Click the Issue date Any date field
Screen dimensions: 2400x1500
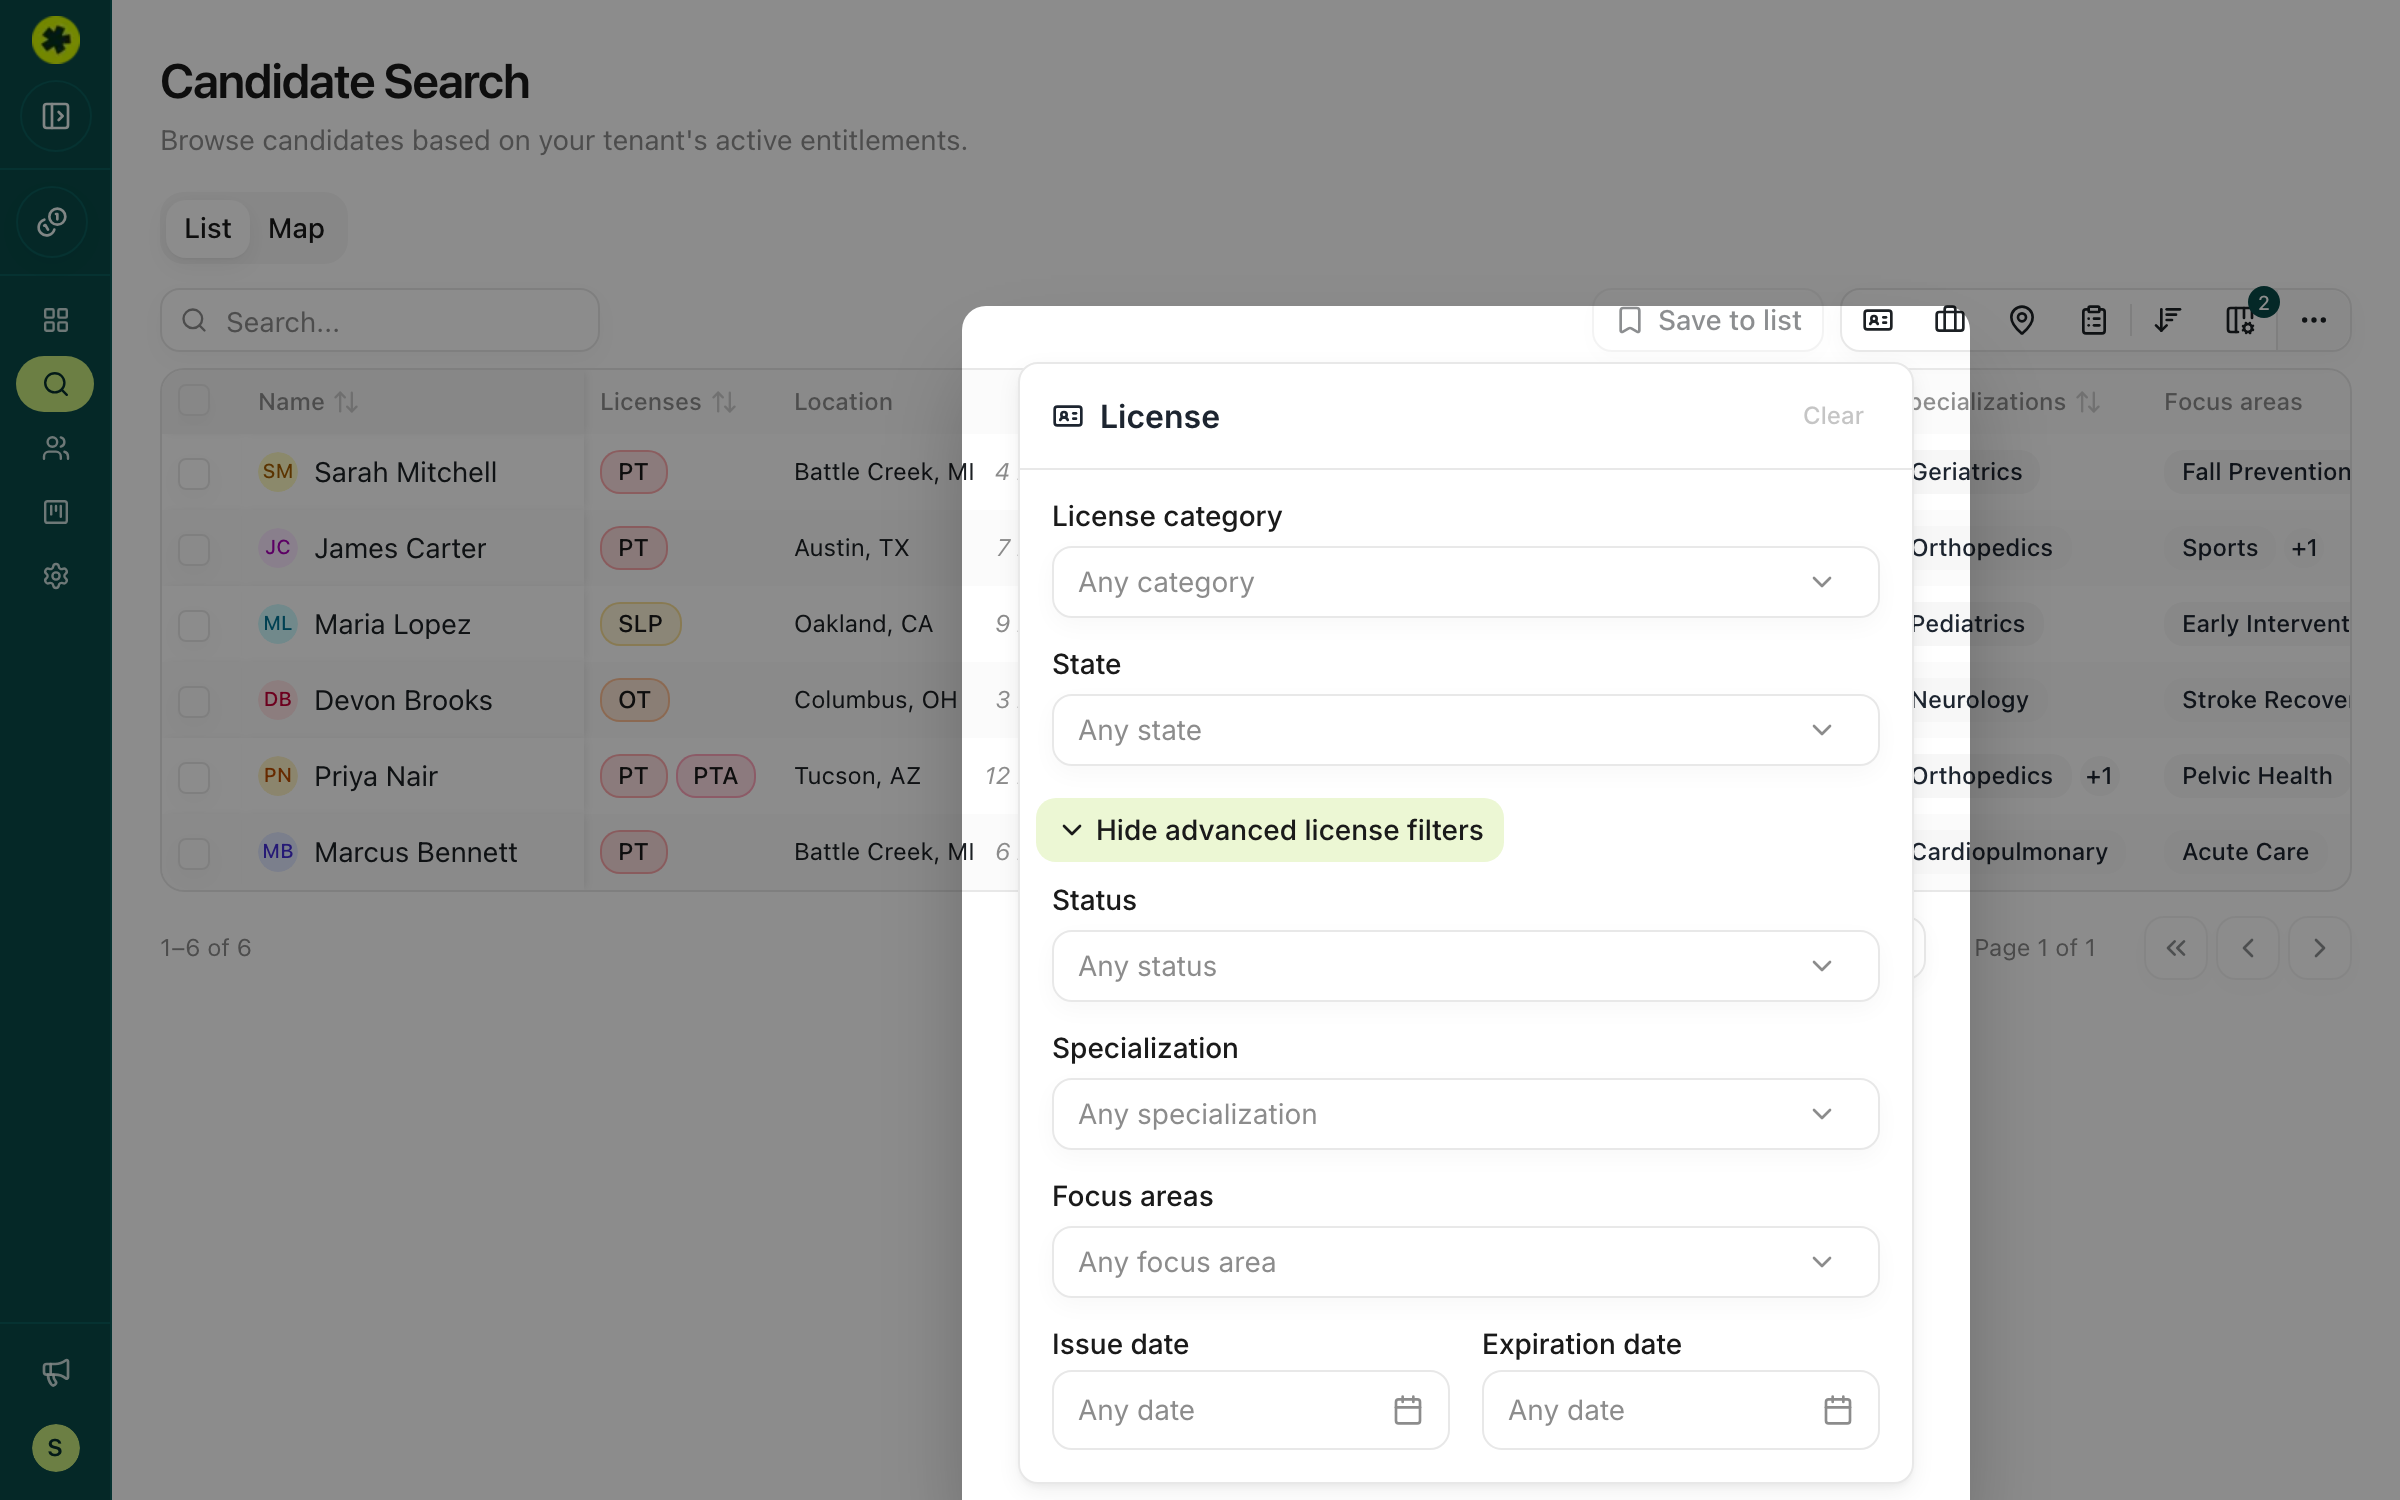click(1250, 1410)
